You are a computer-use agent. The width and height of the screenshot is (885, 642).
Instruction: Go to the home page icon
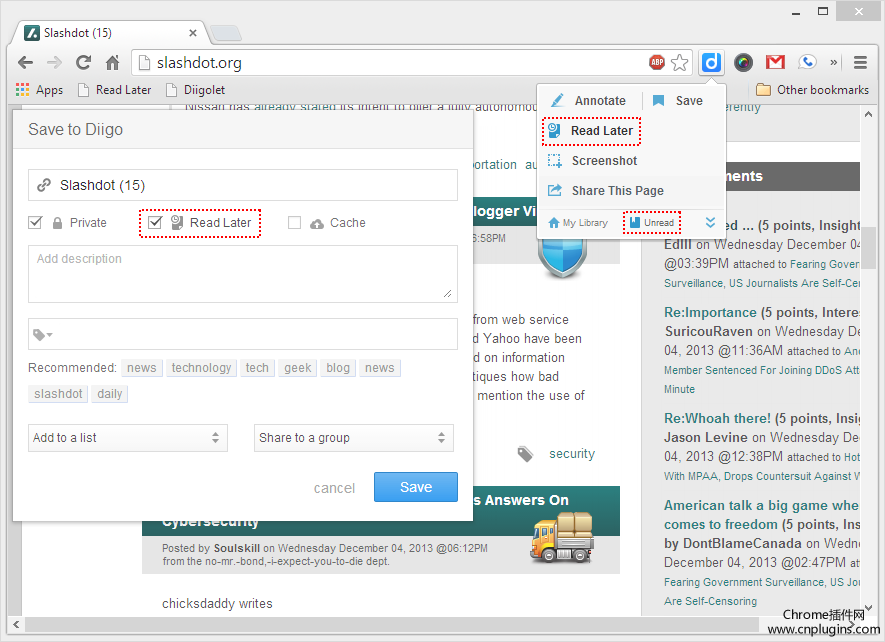pyautogui.click(x=112, y=62)
